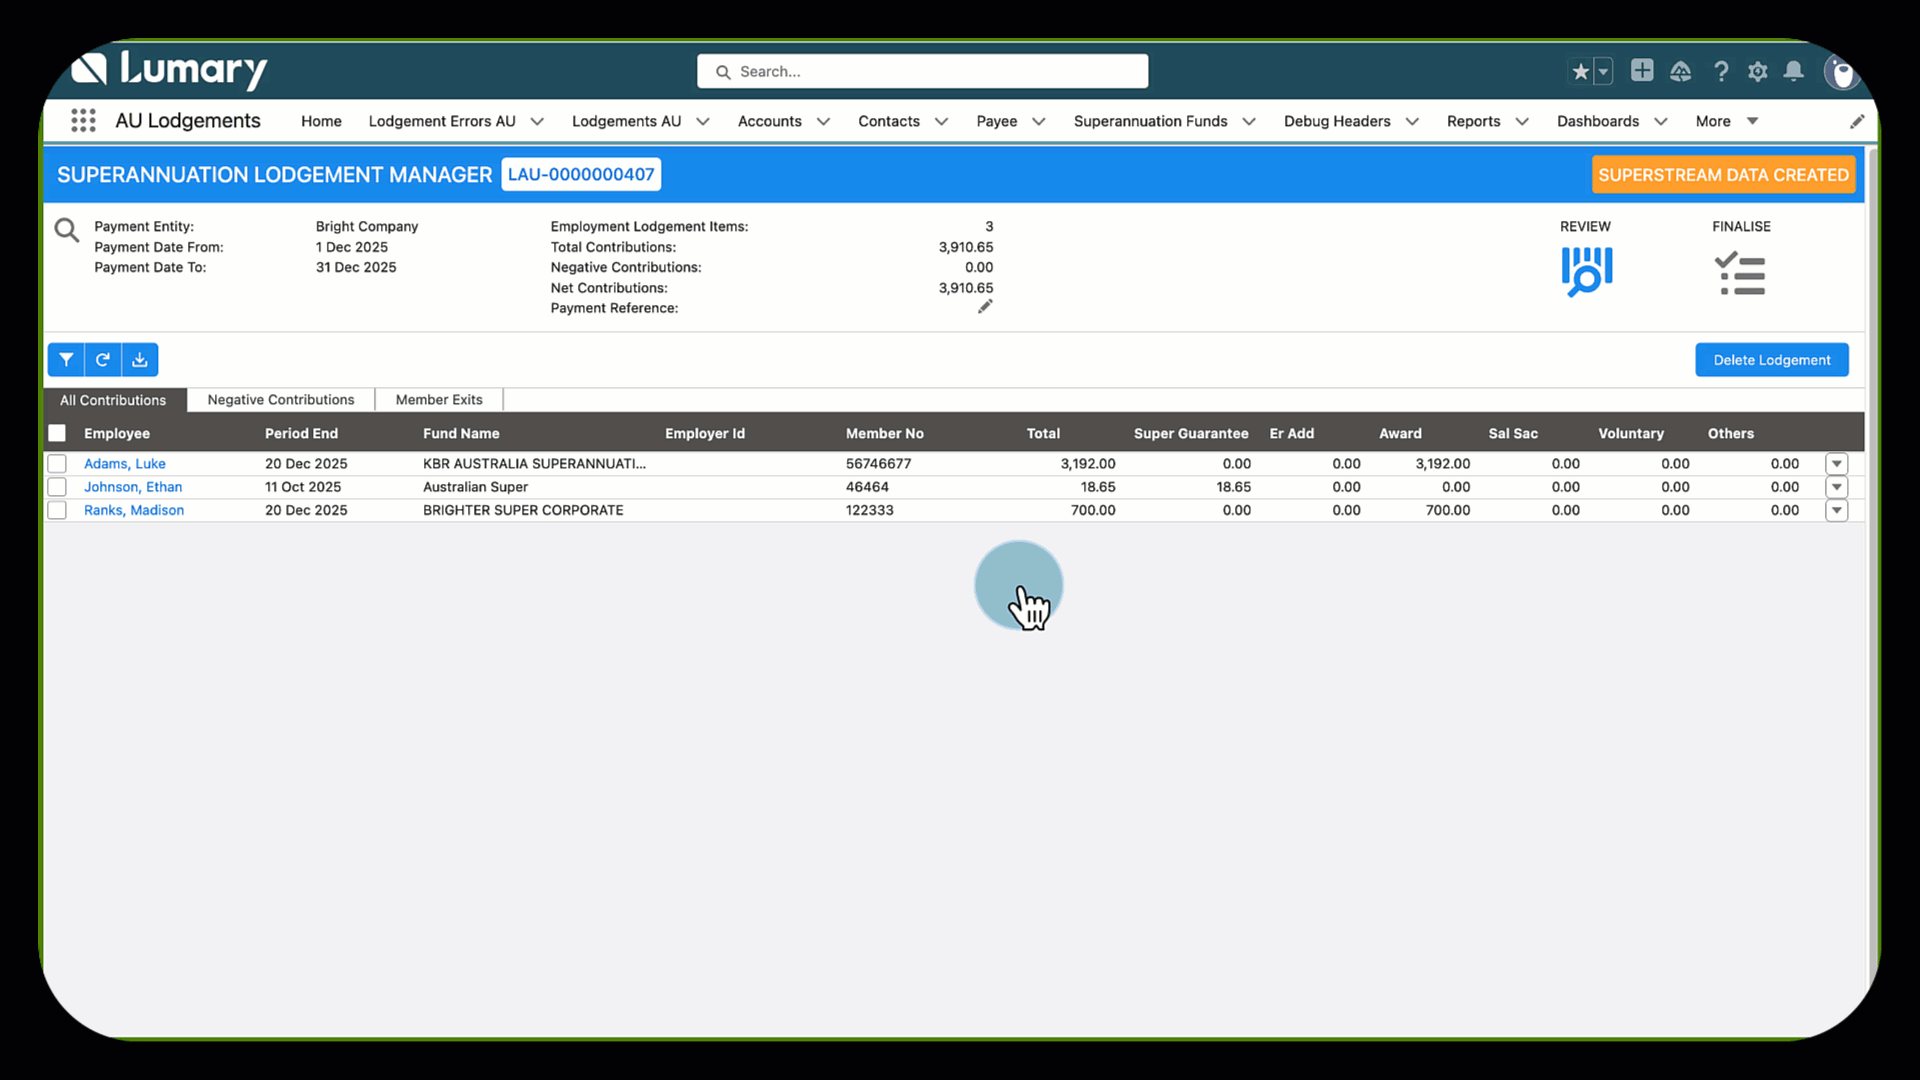Switch to Negative Contributions tab
This screenshot has width=1920, height=1080.
click(x=280, y=400)
